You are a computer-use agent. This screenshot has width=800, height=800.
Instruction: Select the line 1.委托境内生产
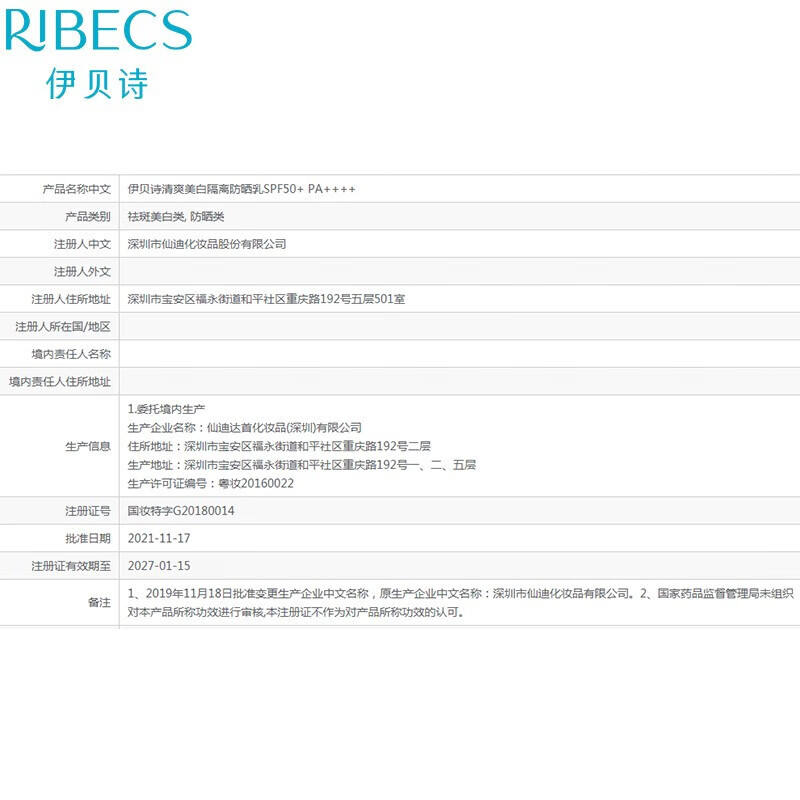(166, 409)
